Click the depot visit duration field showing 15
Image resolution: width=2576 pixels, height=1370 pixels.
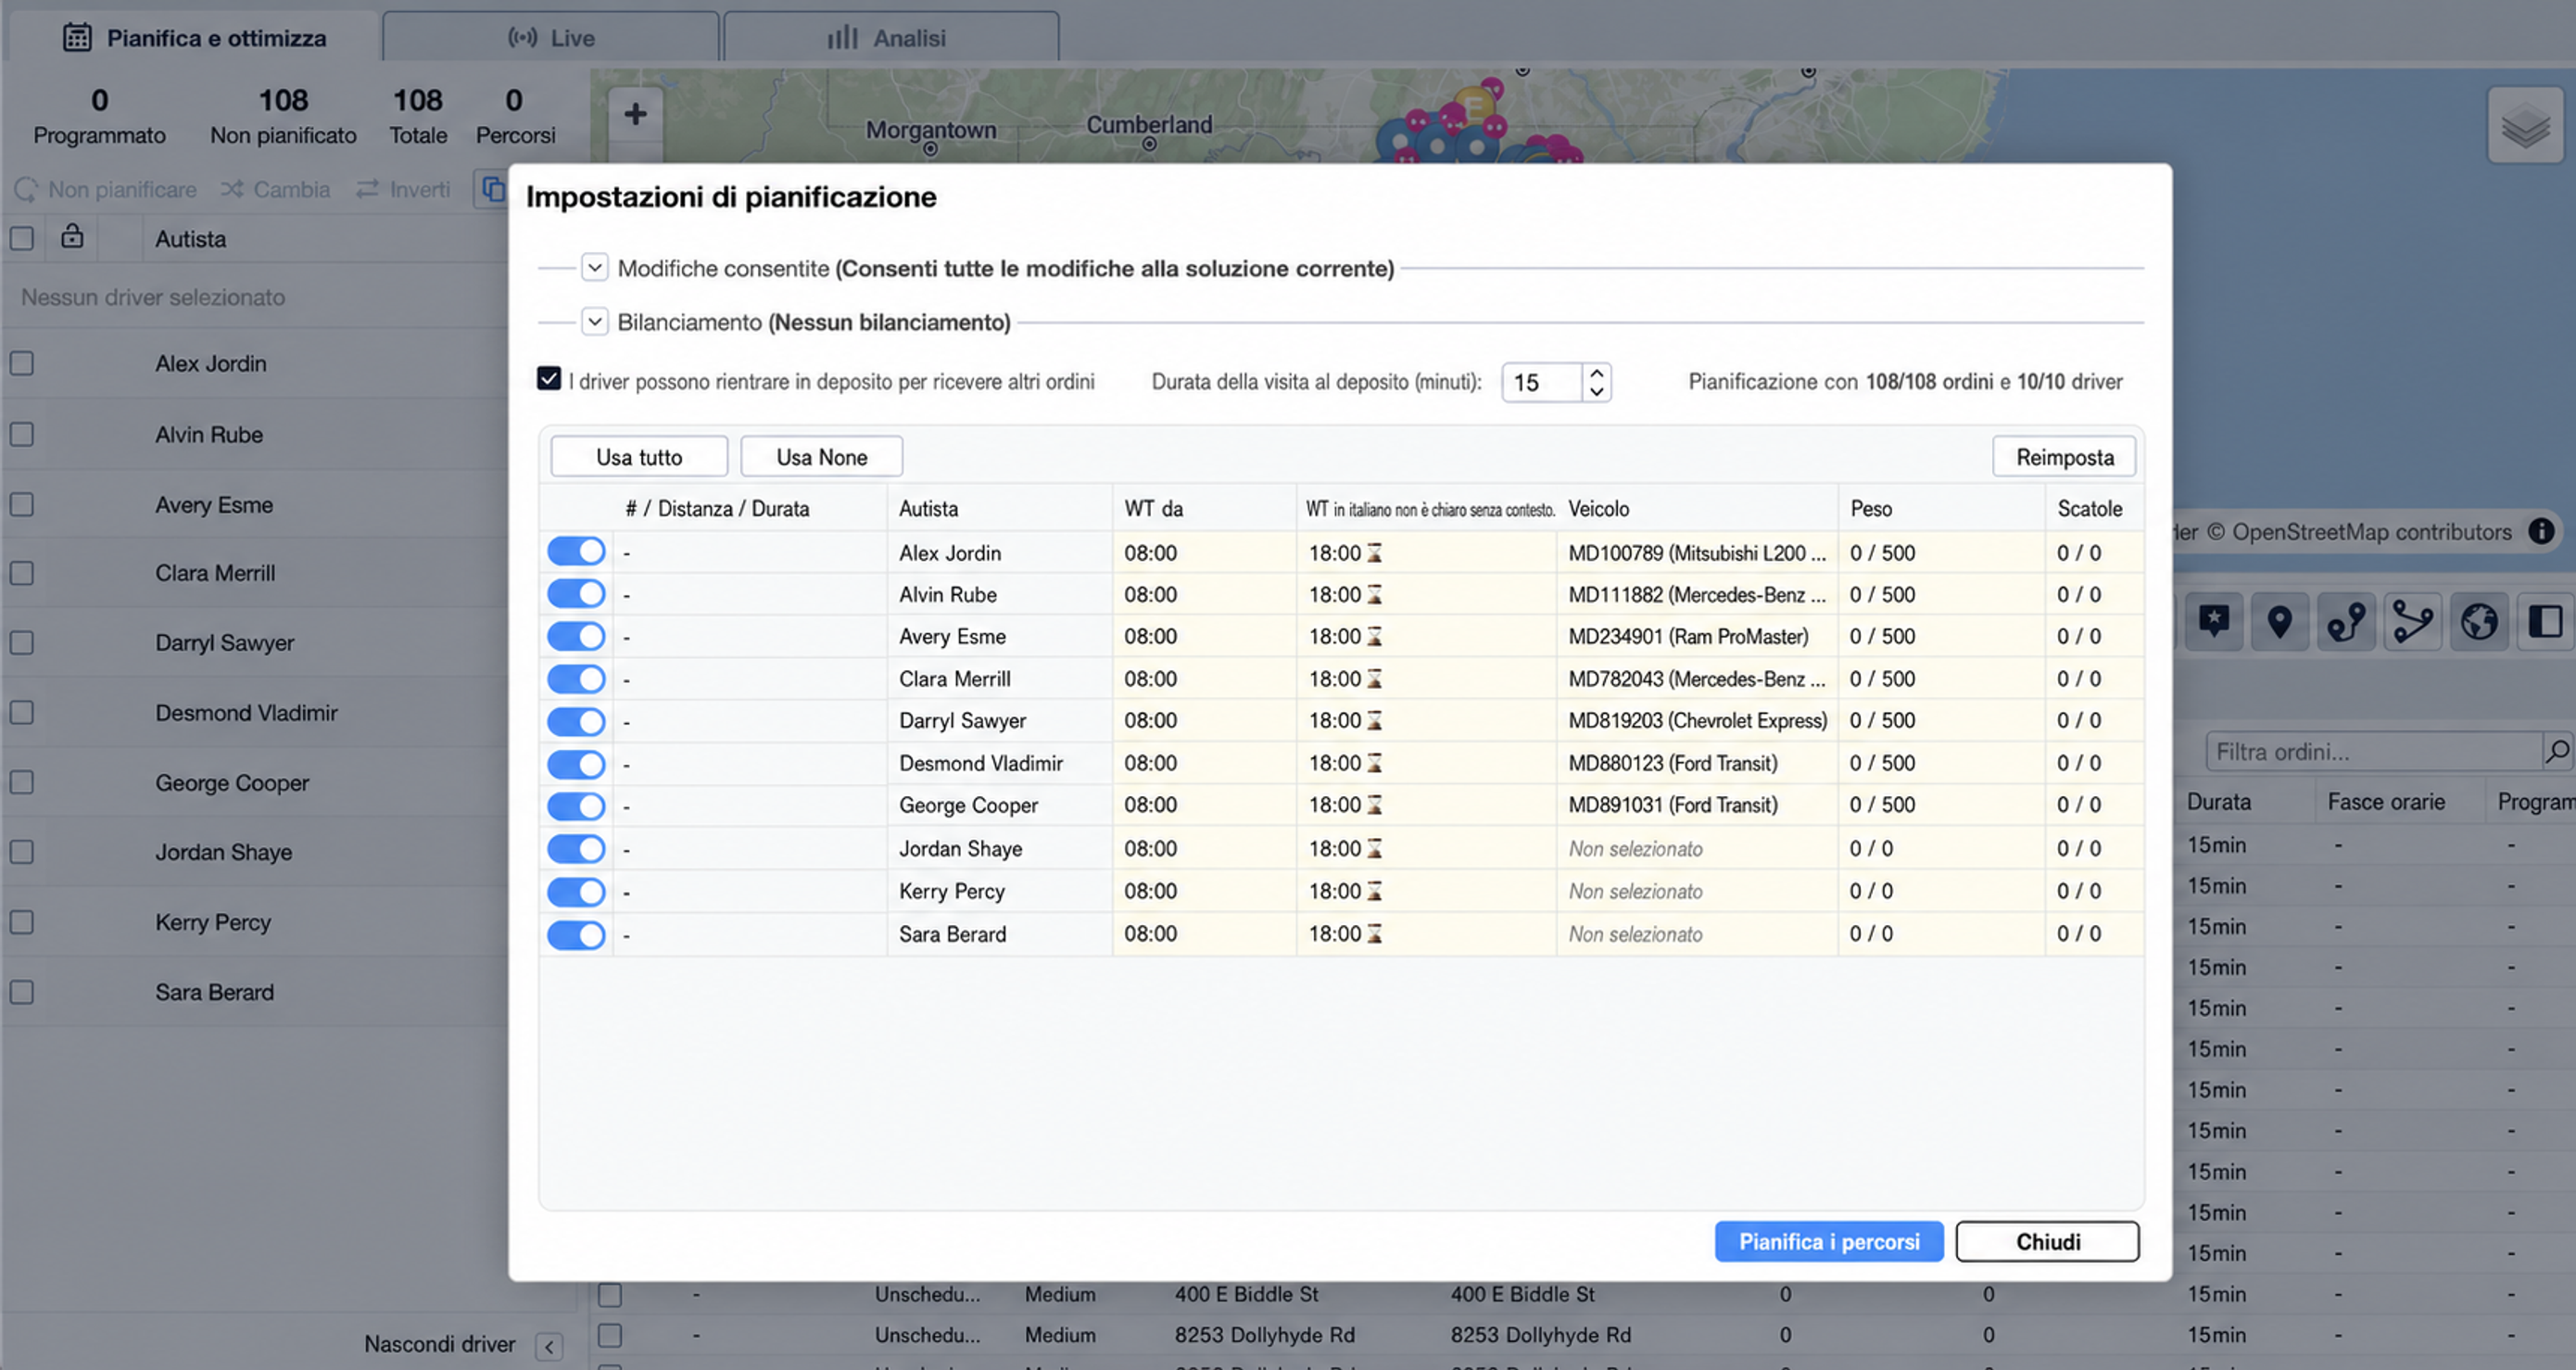click(1543, 382)
